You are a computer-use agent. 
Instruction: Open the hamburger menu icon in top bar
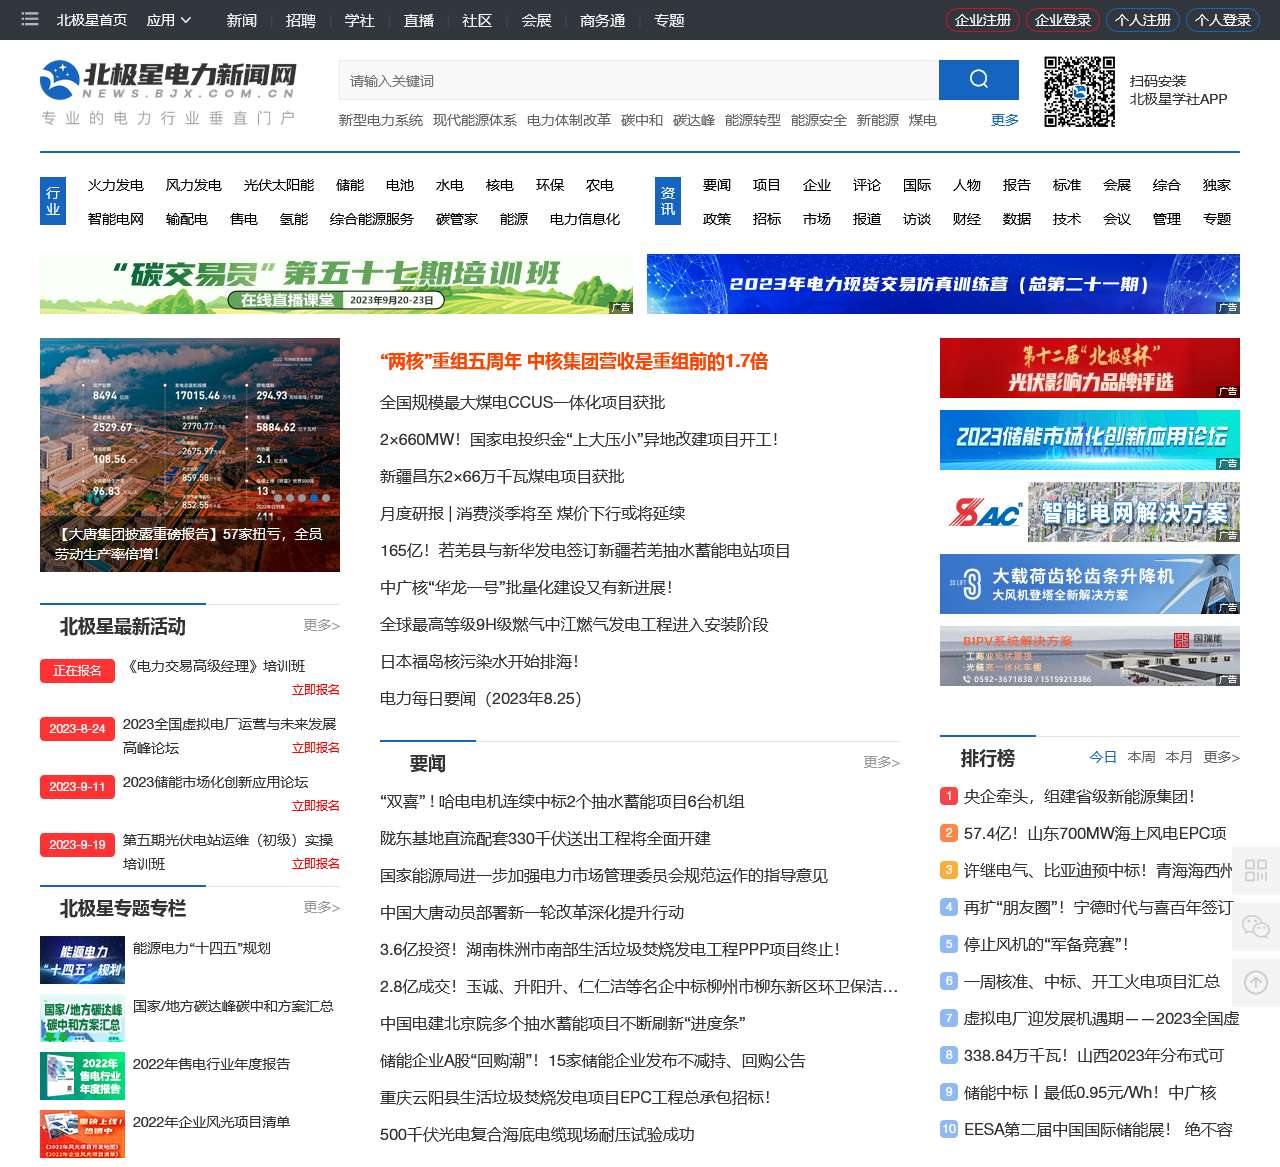pyautogui.click(x=30, y=19)
